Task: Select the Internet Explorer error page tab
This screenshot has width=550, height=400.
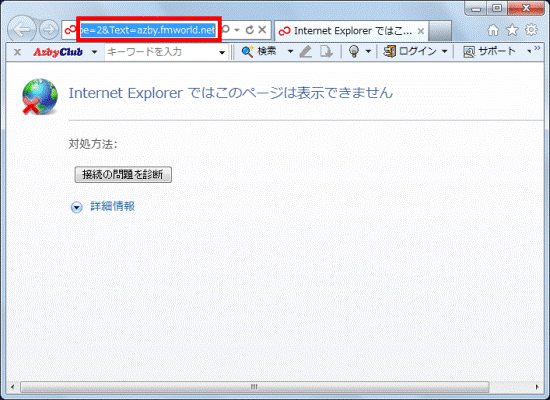Action: 351,31
